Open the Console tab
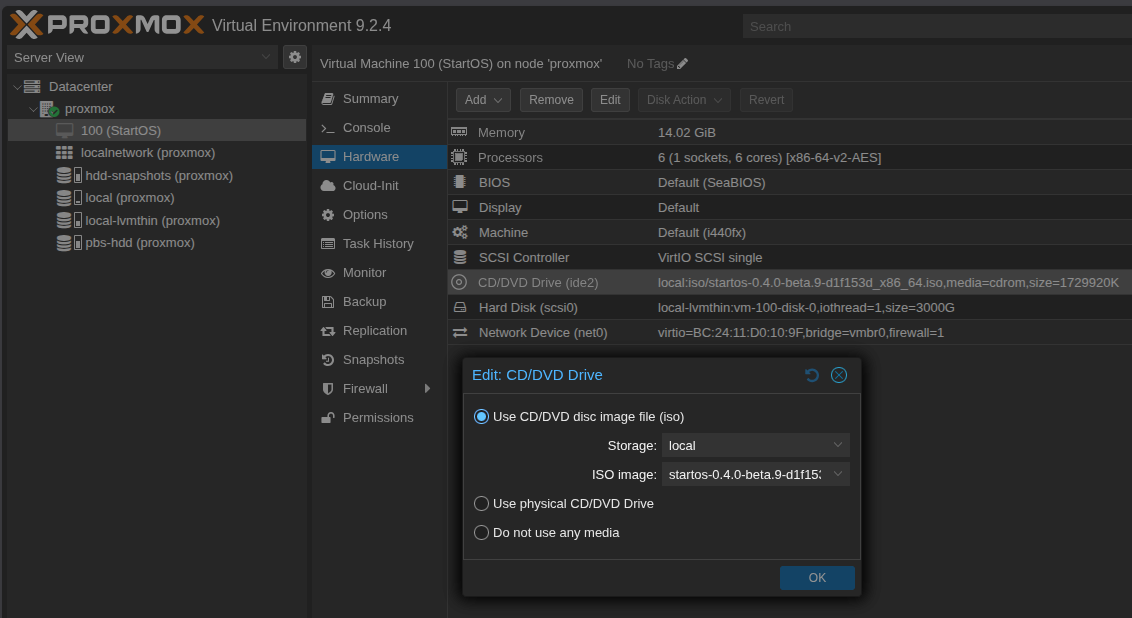The image size is (1132, 618). coord(380,128)
